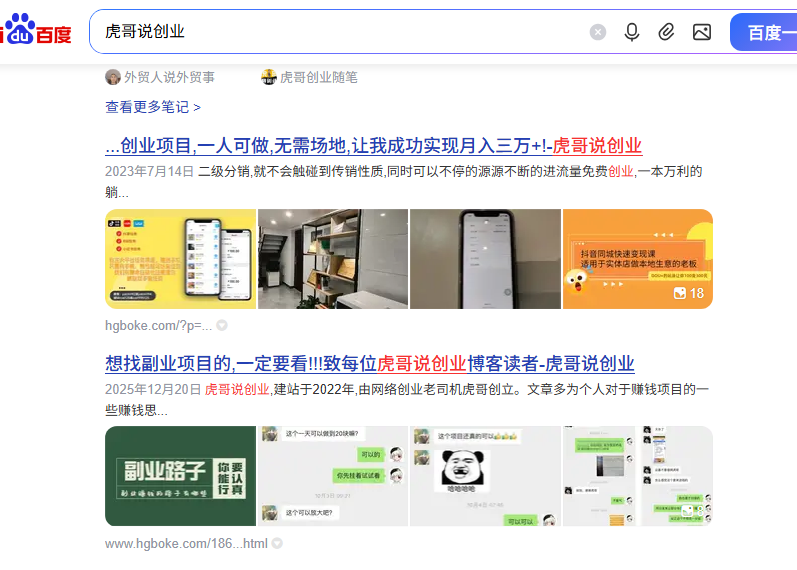Click the 百度一下 search button
This screenshot has height=570, width=797.
pyautogui.click(x=763, y=33)
